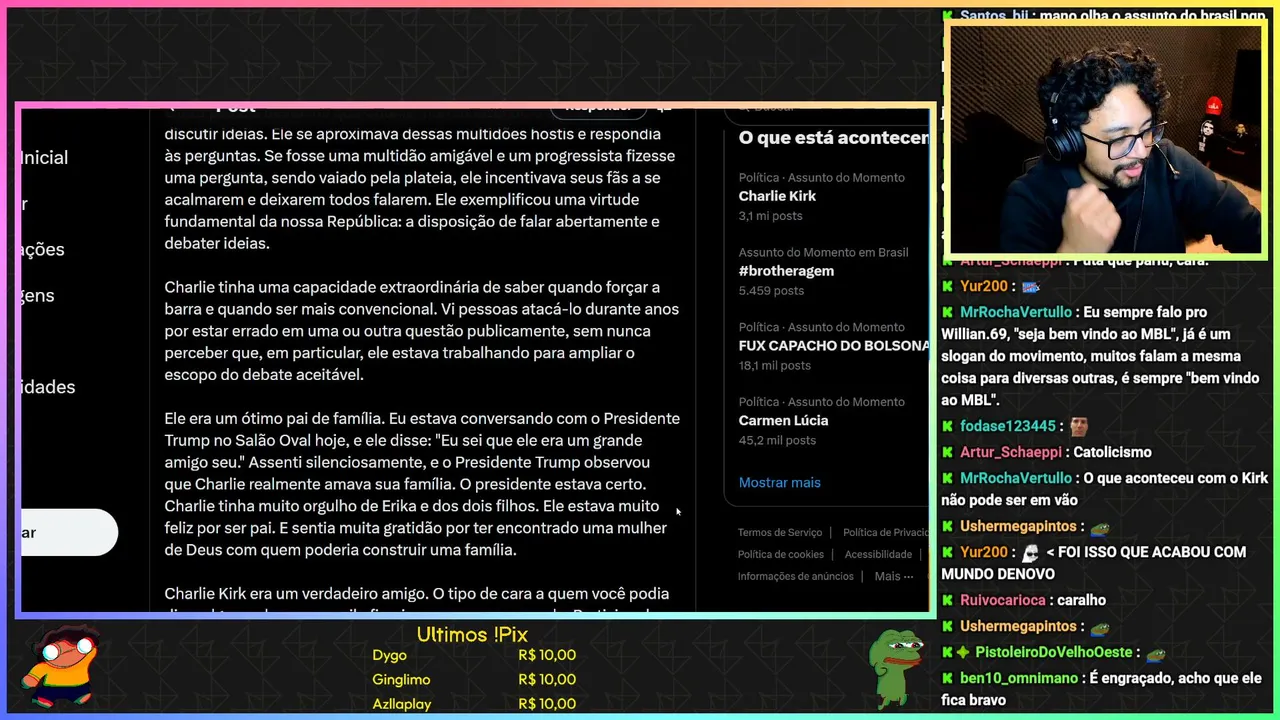Click Yur200 on the 'FOI ISSO QUE ACABOU' message
This screenshot has width=1280, height=720.
coord(984,552)
